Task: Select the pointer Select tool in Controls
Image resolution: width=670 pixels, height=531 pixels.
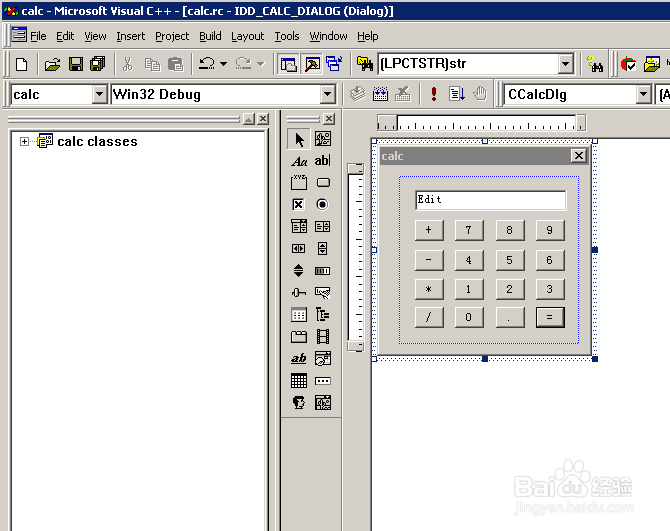Action: pos(299,139)
